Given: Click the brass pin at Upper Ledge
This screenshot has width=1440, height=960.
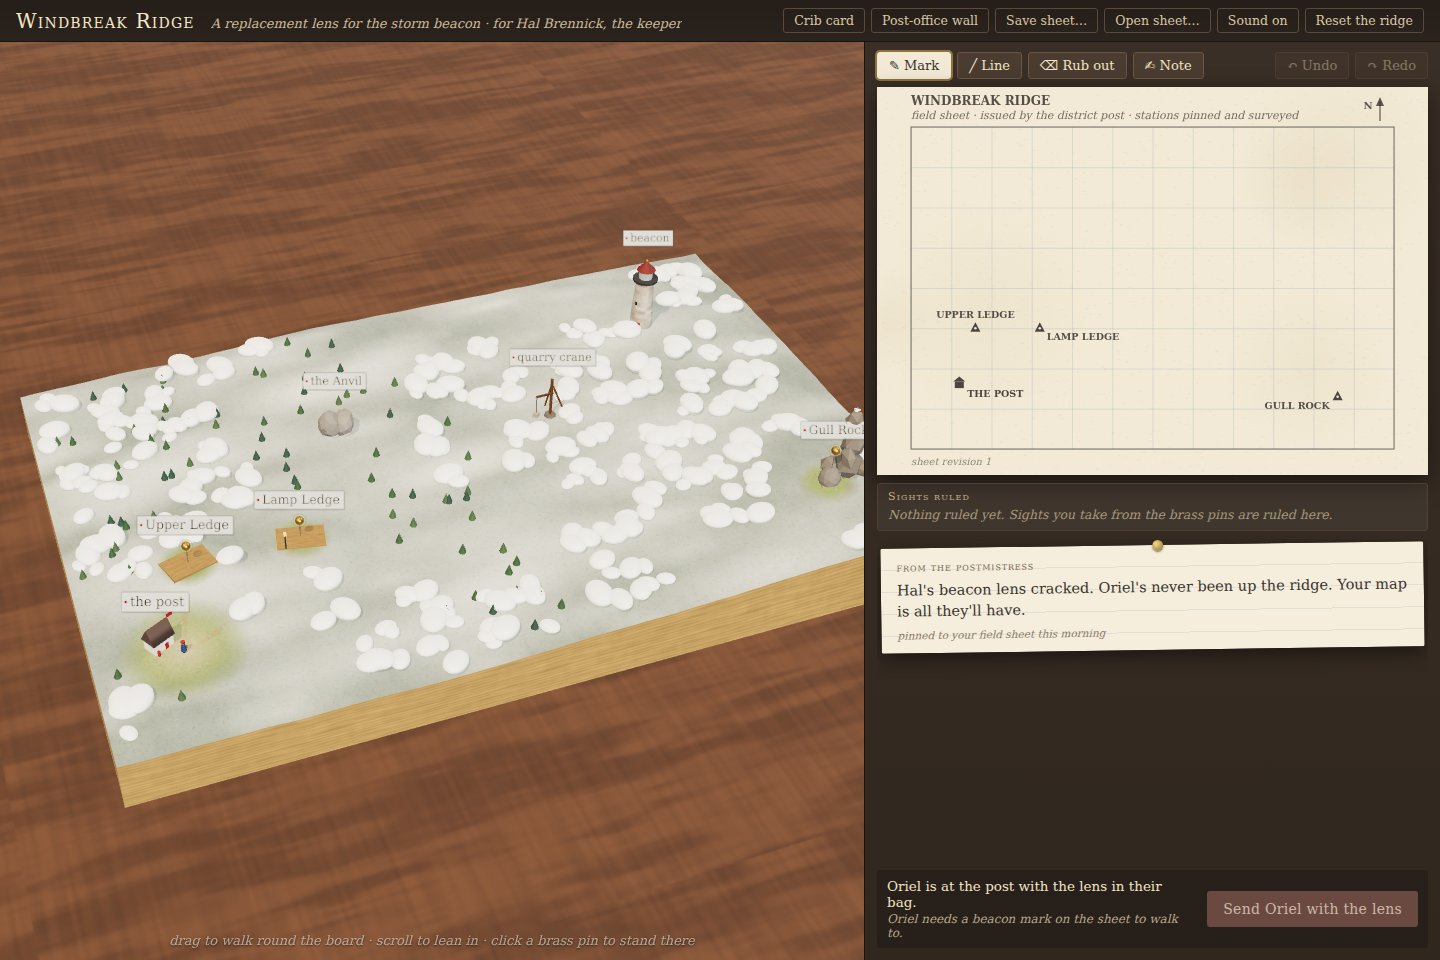Looking at the screenshot, I should coord(185,546).
